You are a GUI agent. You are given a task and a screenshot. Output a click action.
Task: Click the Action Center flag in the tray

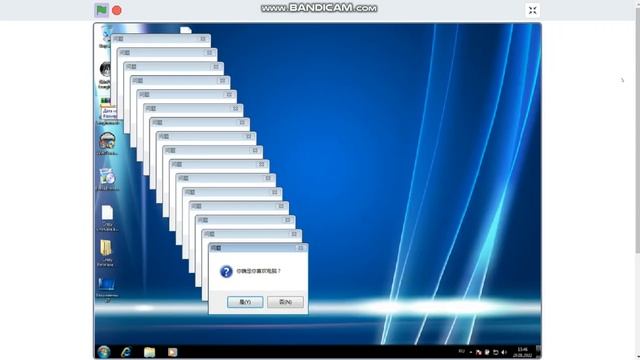478,352
